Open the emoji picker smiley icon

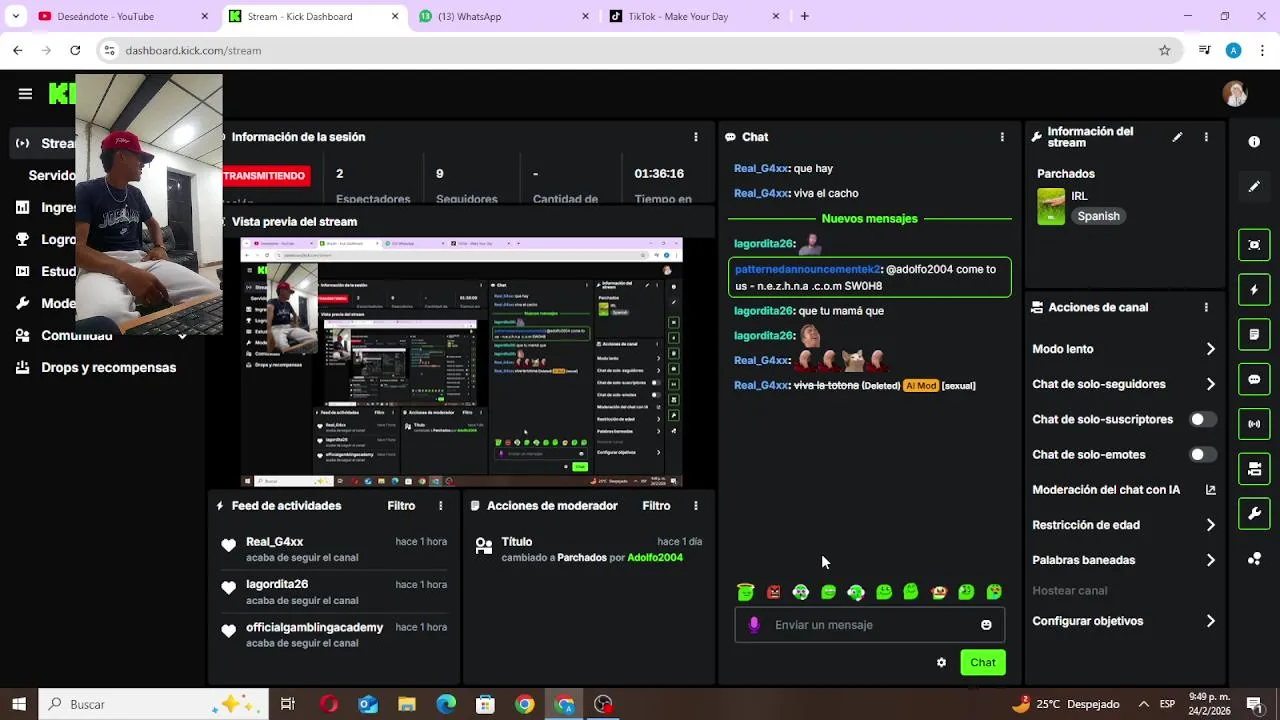pyautogui.click(x=986, y=625)
